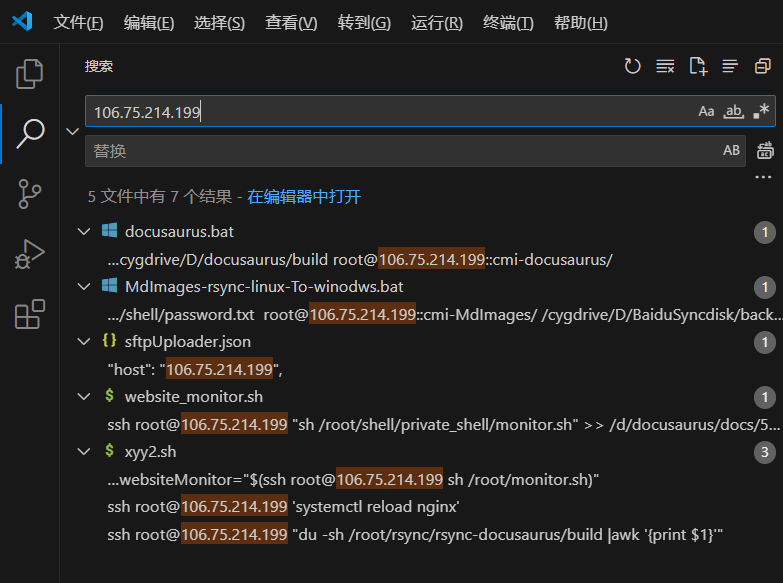
Task: Collapse xyy2.sh results
Action: point(84,451)
